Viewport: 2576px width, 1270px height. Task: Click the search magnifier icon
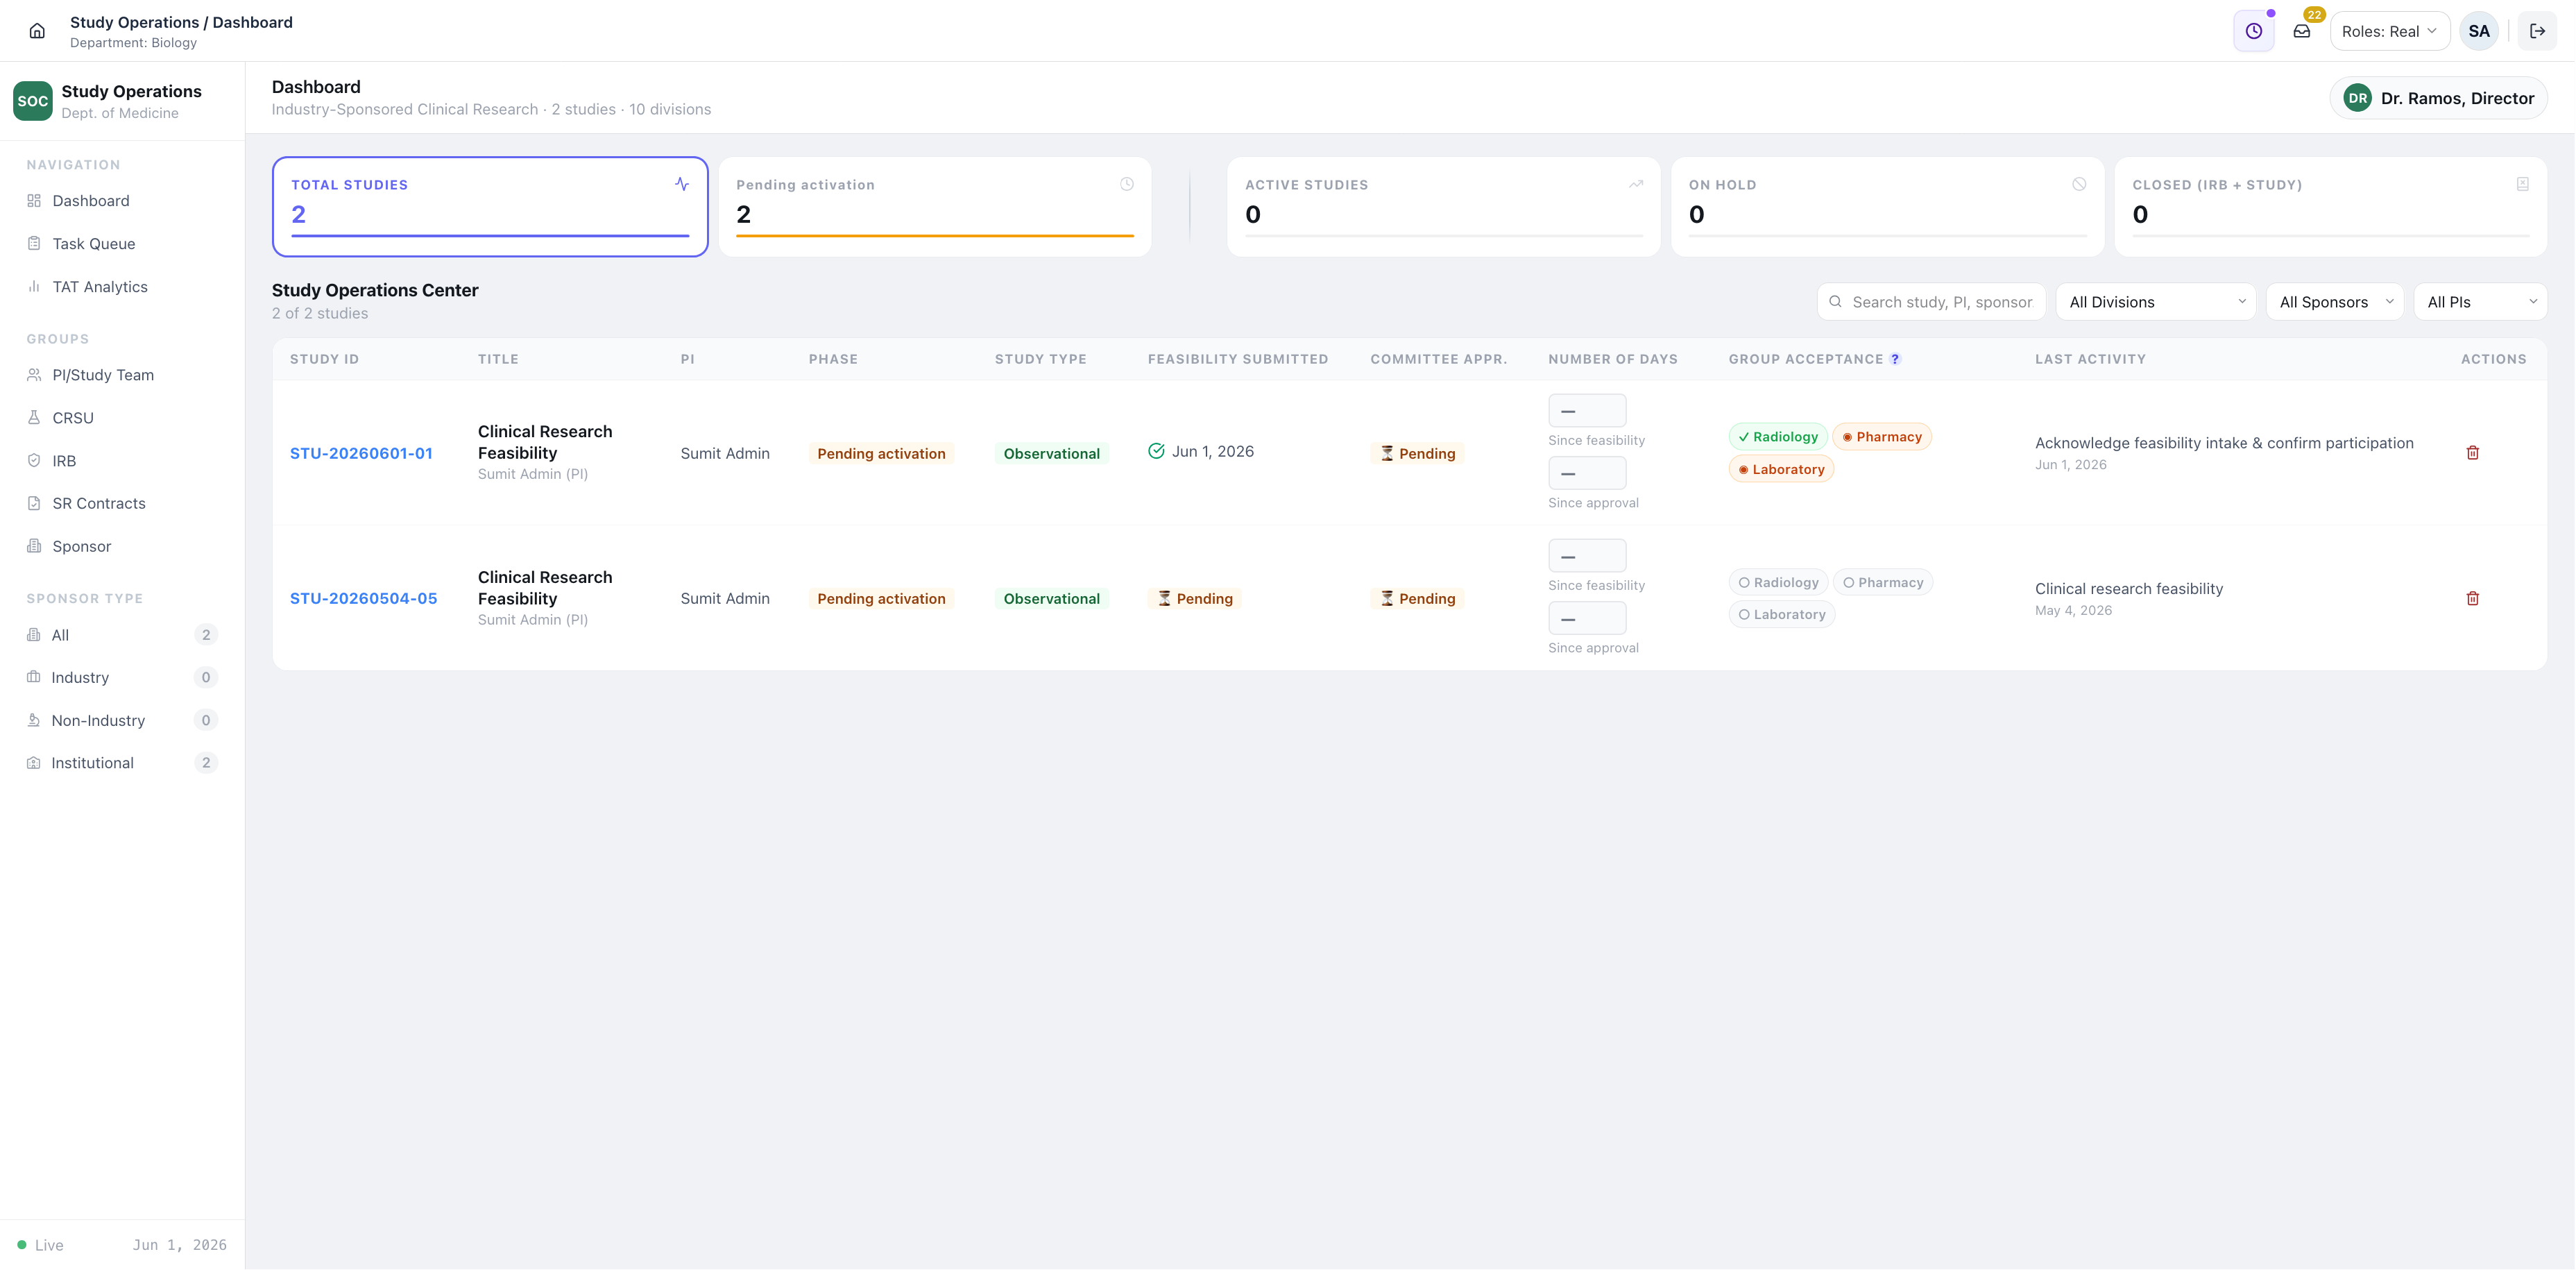[x=1835, y=301]
